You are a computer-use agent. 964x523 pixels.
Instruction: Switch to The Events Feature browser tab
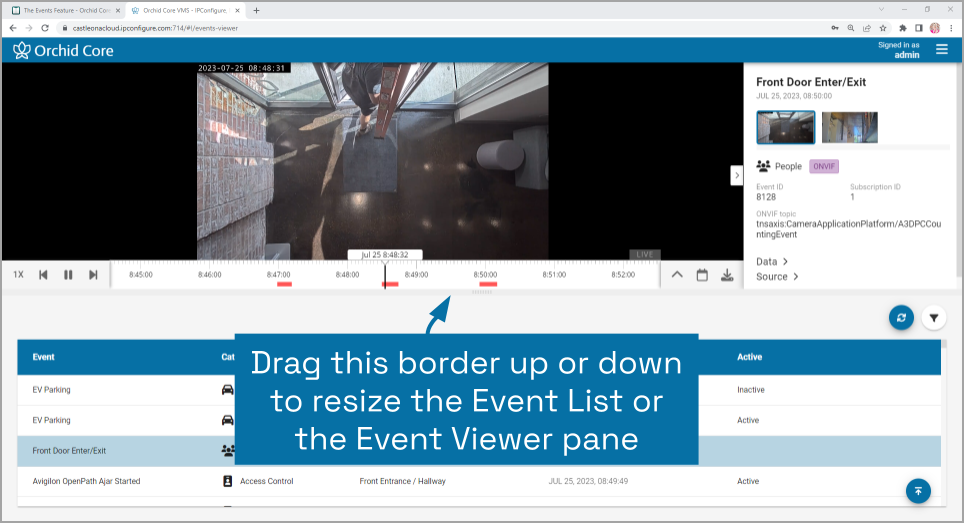[65, 10]
